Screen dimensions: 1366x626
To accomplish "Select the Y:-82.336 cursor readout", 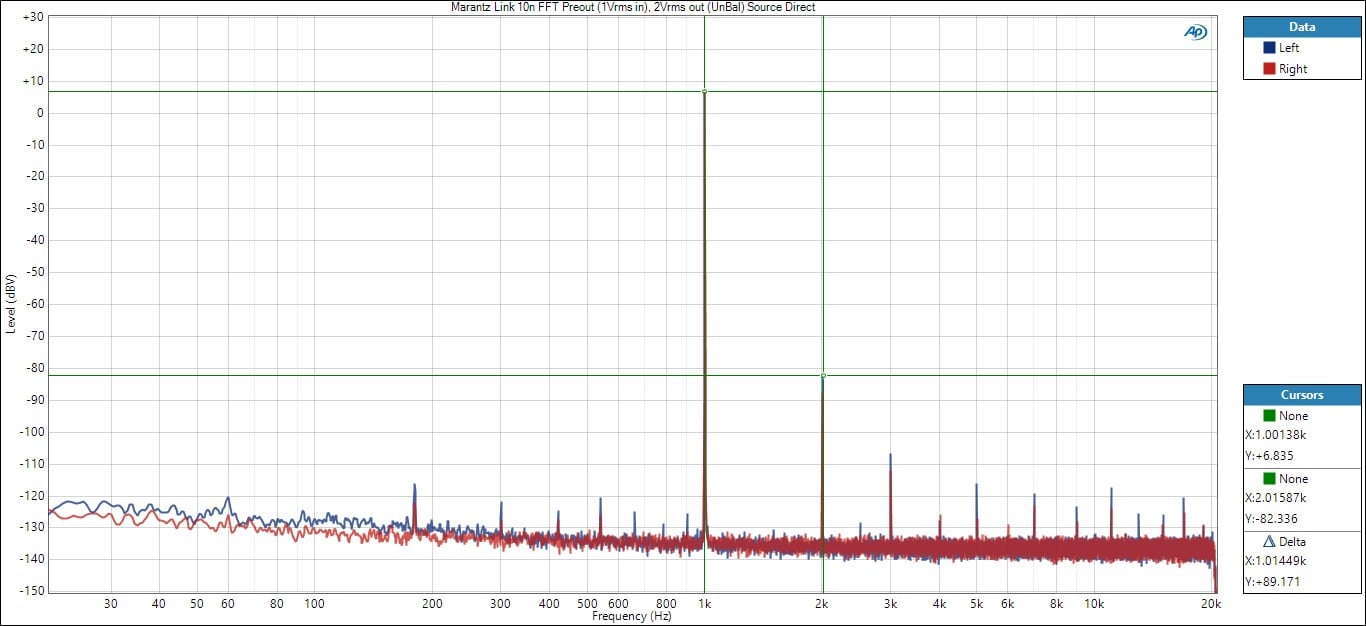I will (x=1272, y=519).
